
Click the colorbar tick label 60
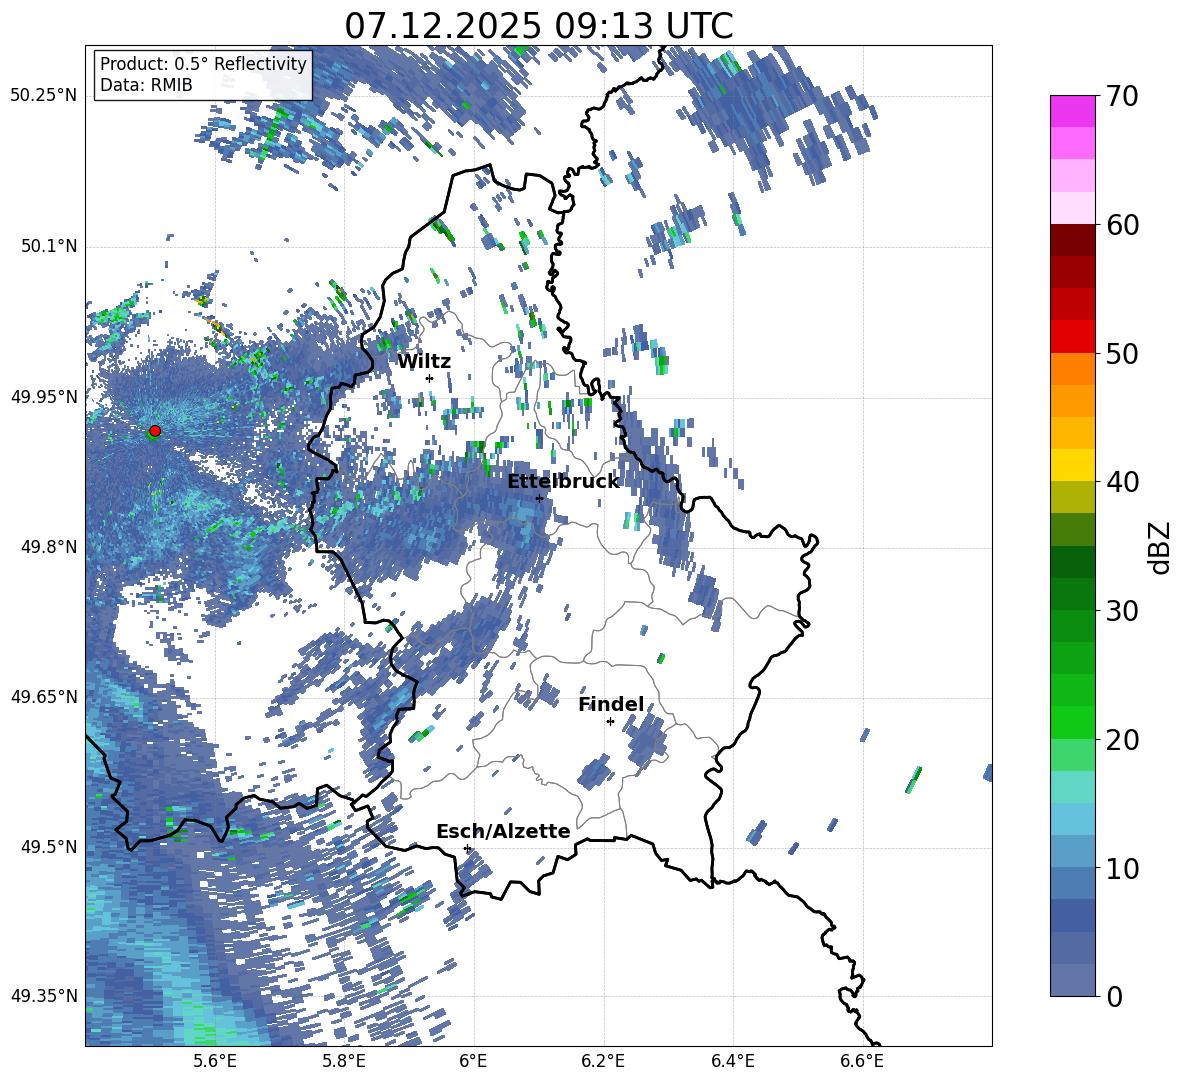(x=1122, y=225)
